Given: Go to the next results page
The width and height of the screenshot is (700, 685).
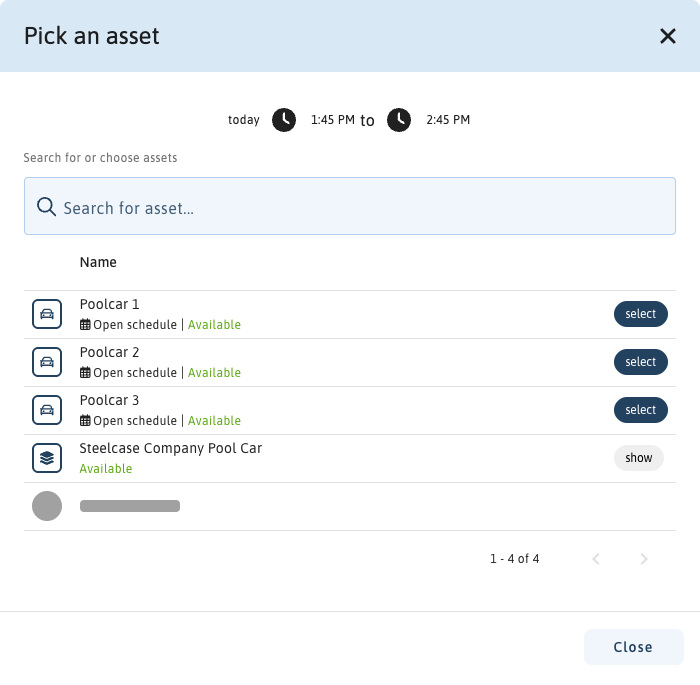Looking at the screenshot, I should pos(644,559).
